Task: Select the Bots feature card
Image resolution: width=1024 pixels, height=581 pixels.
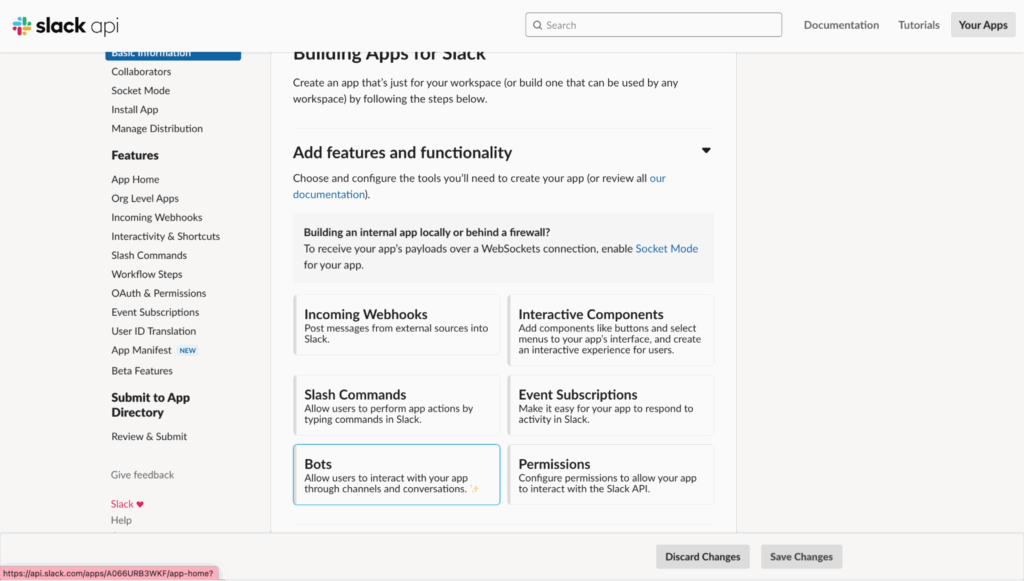Action: (396, 475)
